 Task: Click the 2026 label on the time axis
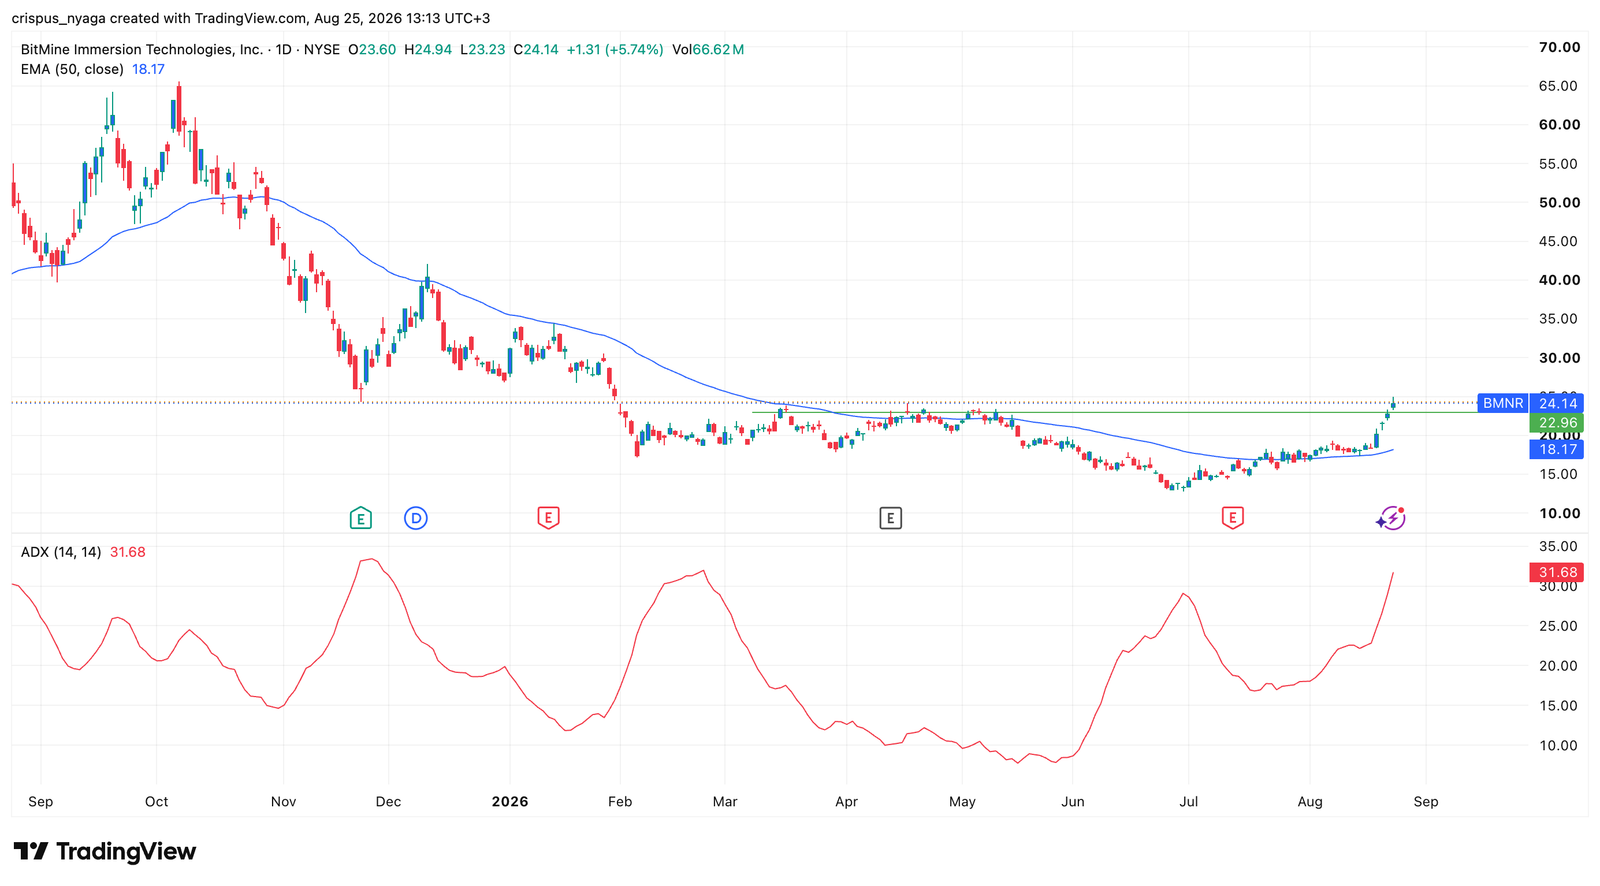coord(510,802)
